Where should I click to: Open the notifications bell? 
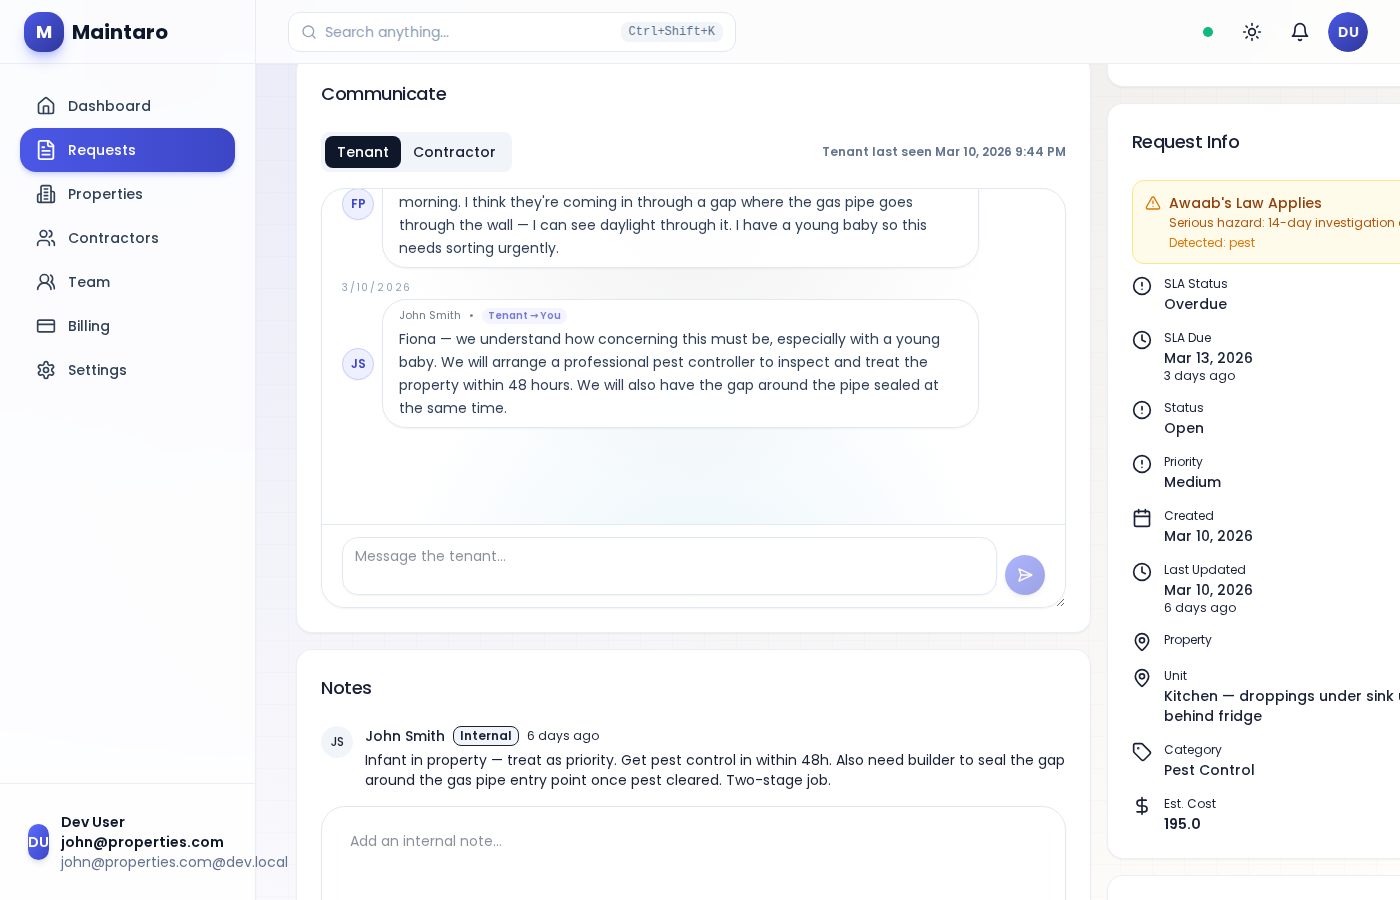(x=1300, y=32)
